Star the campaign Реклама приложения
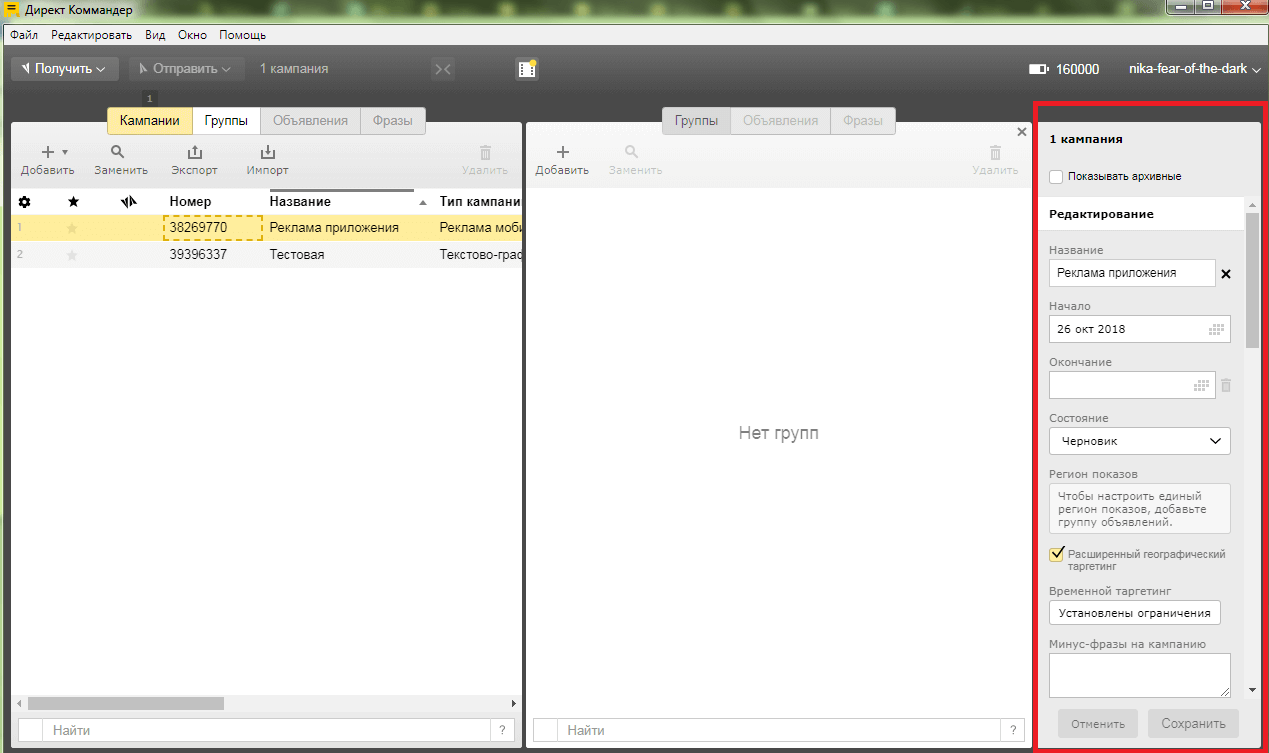The width and height of the screenshot is (1269, 753). pos(72,228)
